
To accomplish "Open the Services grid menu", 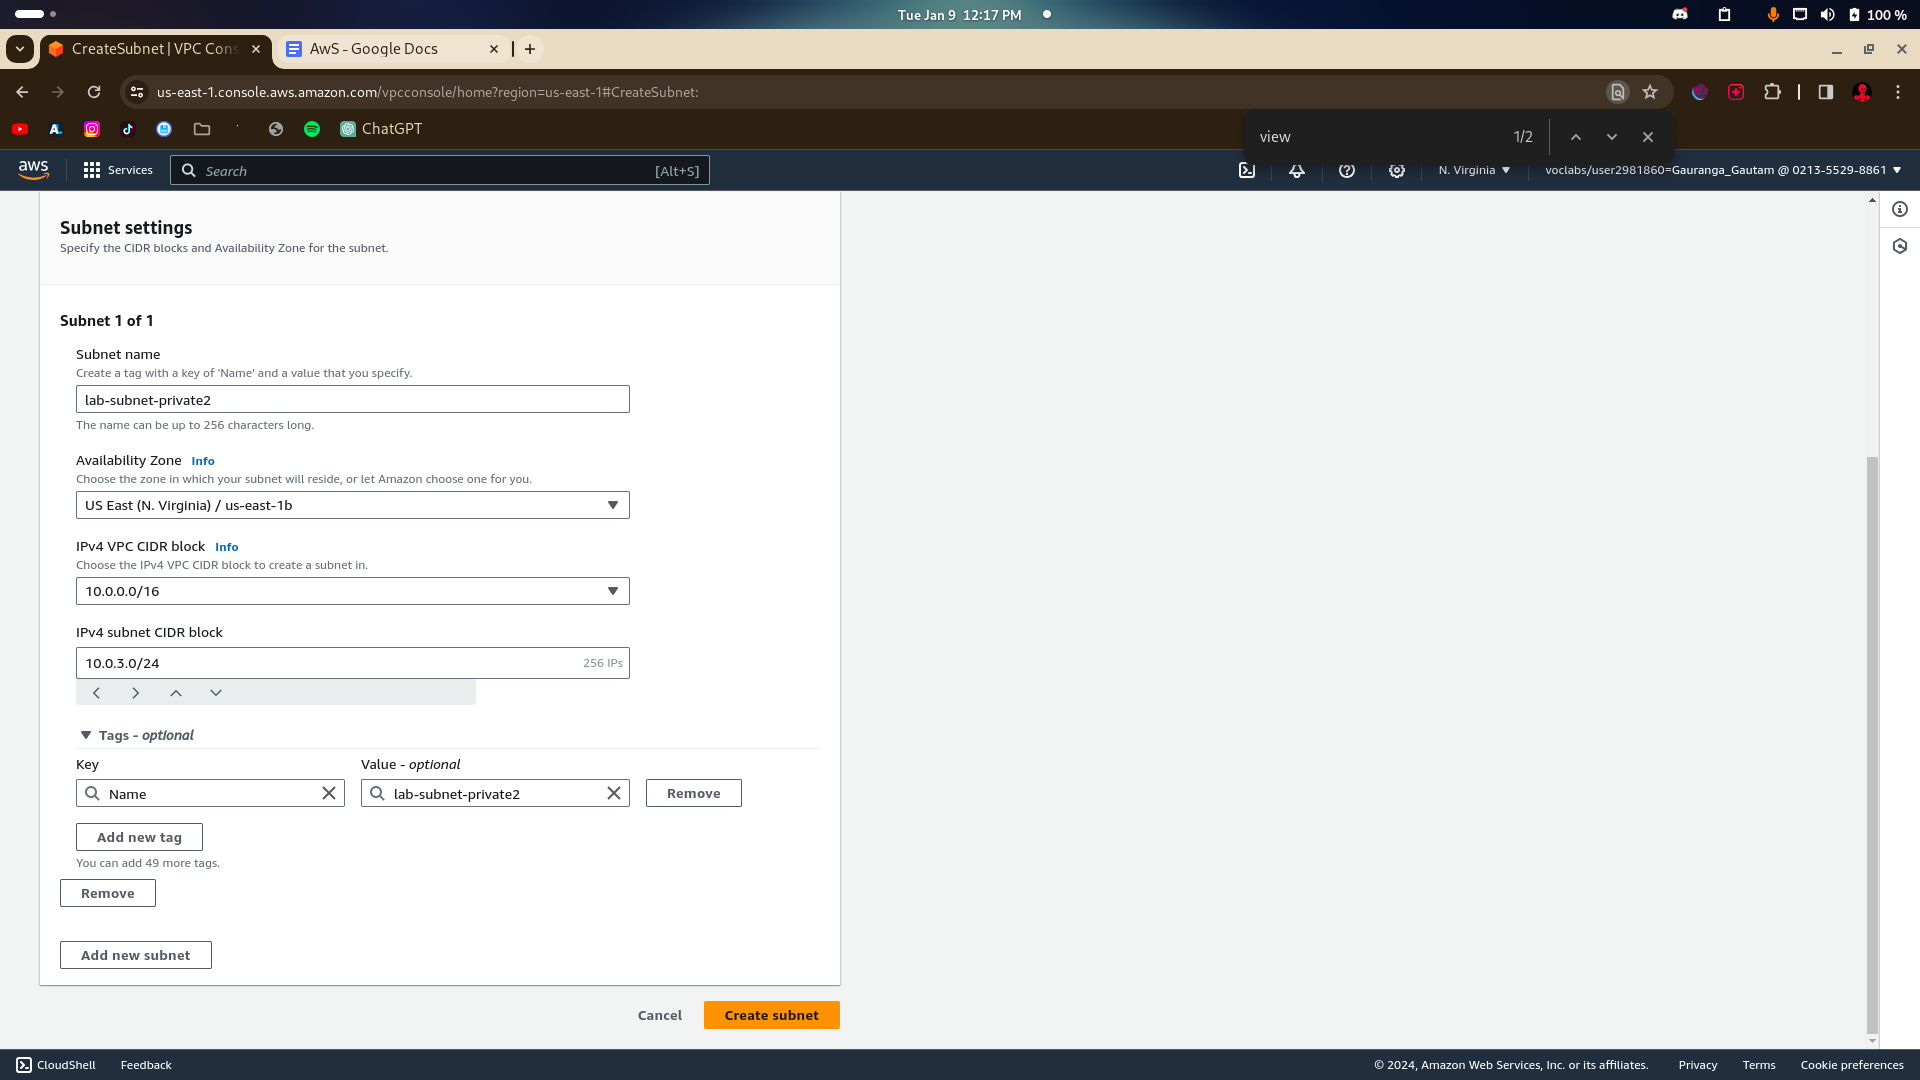I will 118,170.
